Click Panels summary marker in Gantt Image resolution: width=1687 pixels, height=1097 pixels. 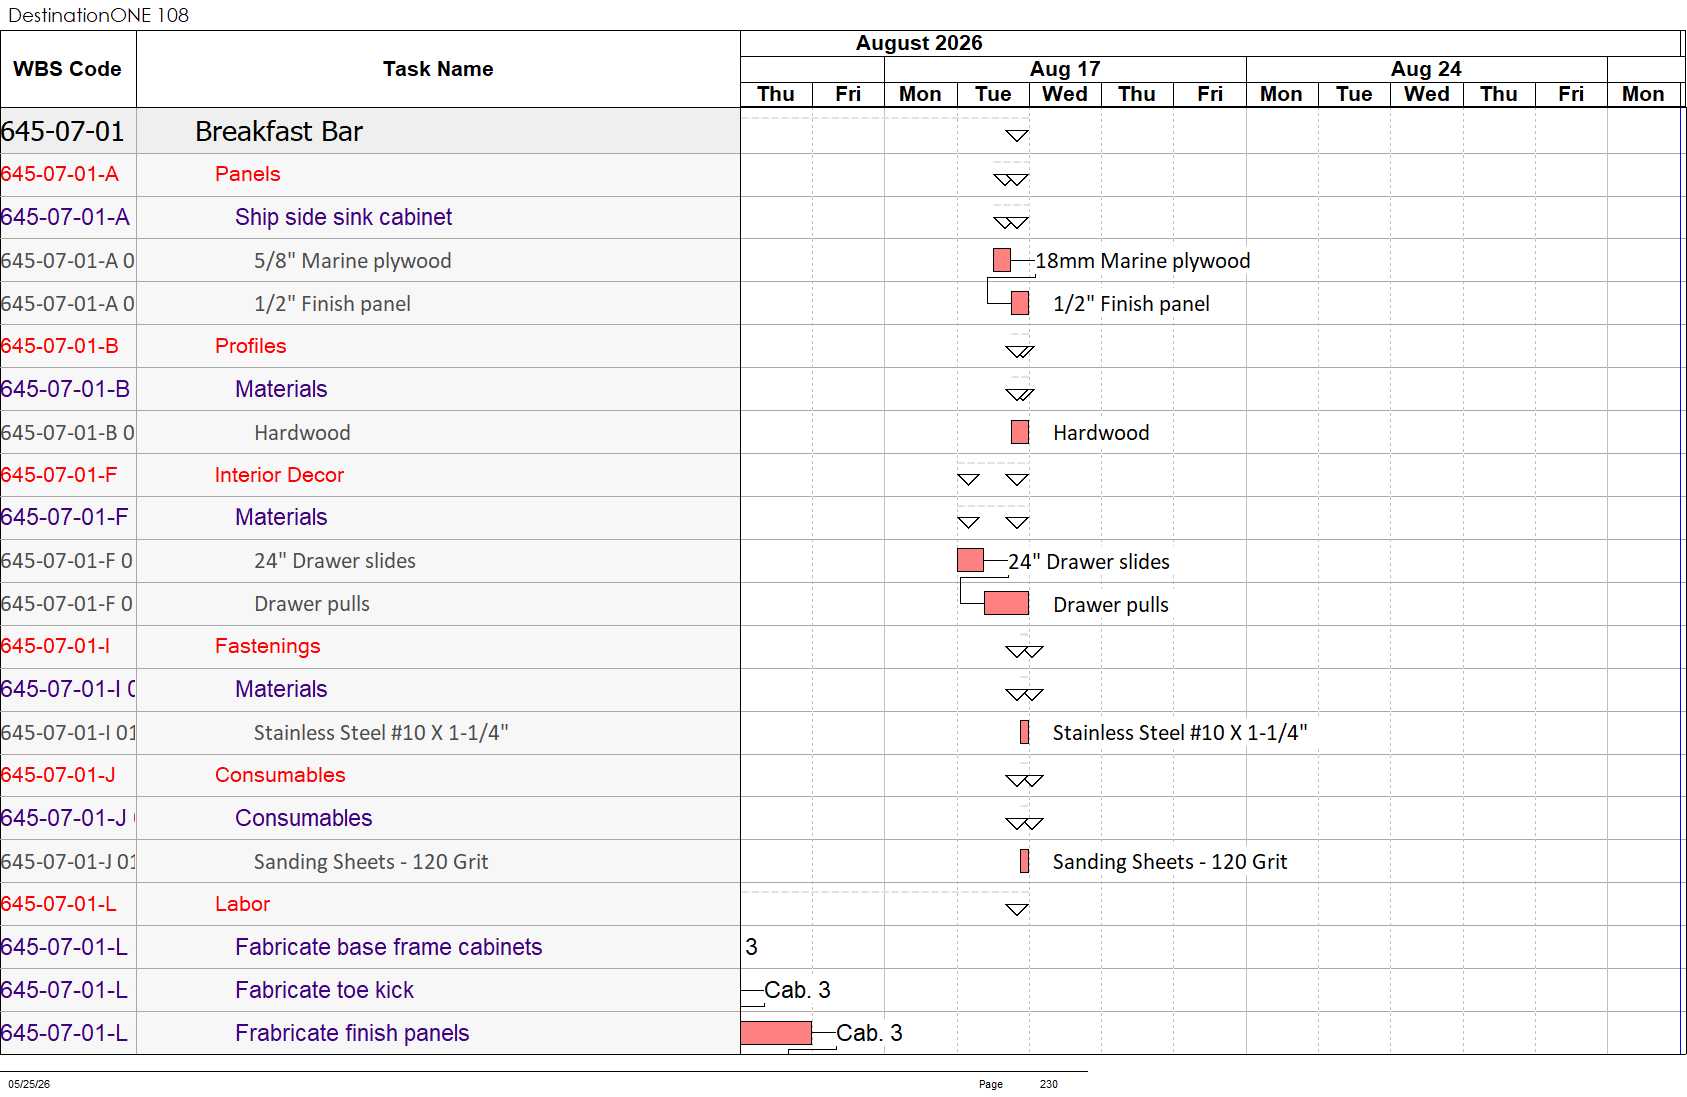point(1011,180)
